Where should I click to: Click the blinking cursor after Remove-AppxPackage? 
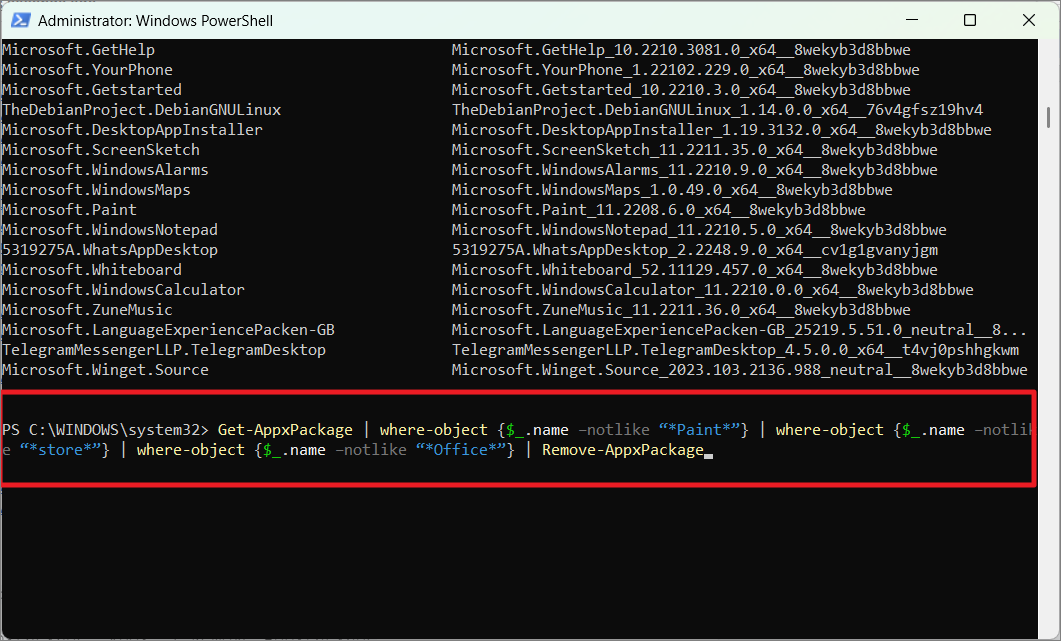click(708, 456)
